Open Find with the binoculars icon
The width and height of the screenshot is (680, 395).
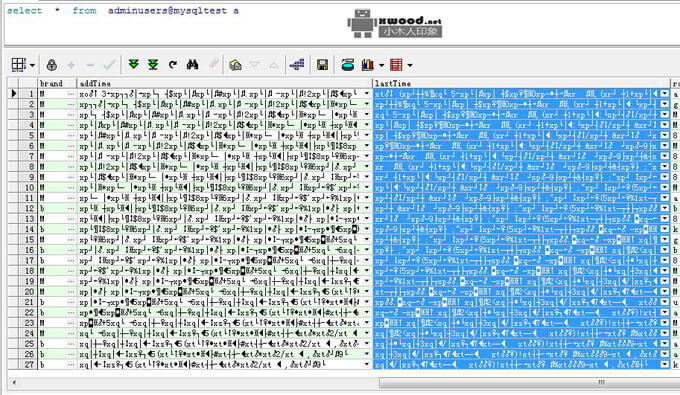click(x=192, y=65)
